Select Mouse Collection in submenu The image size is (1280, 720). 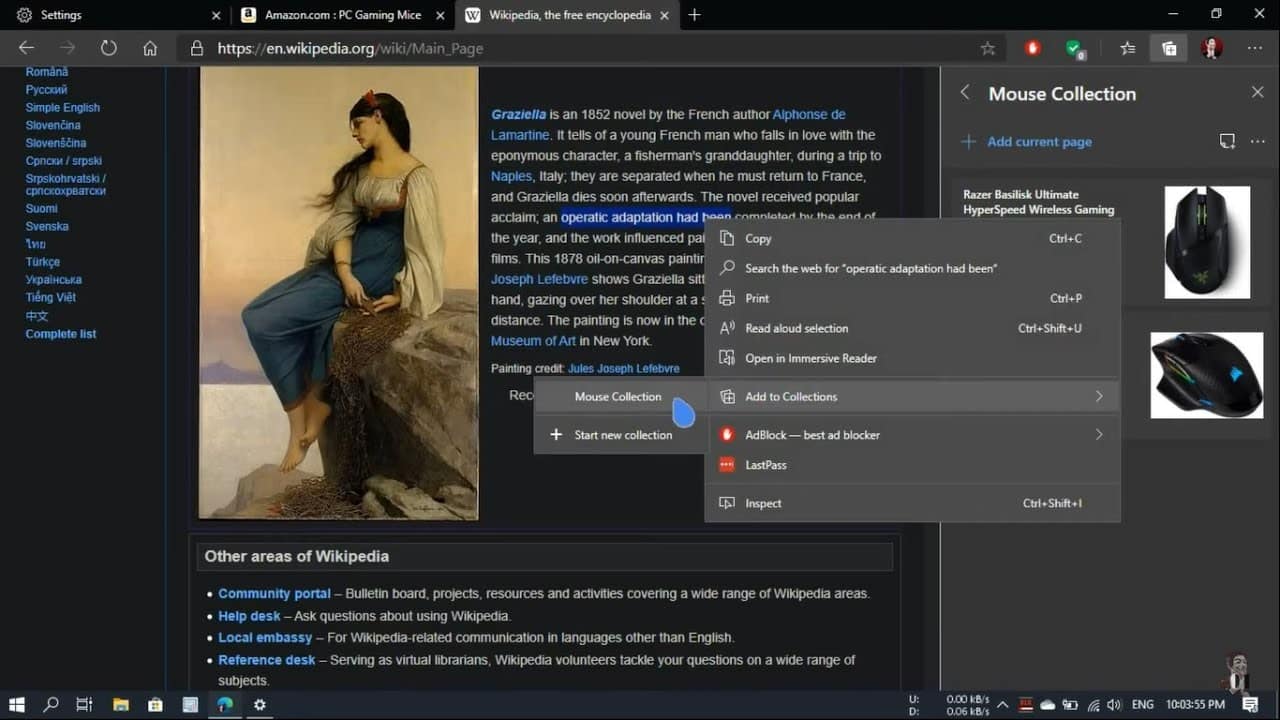[617, 397]
